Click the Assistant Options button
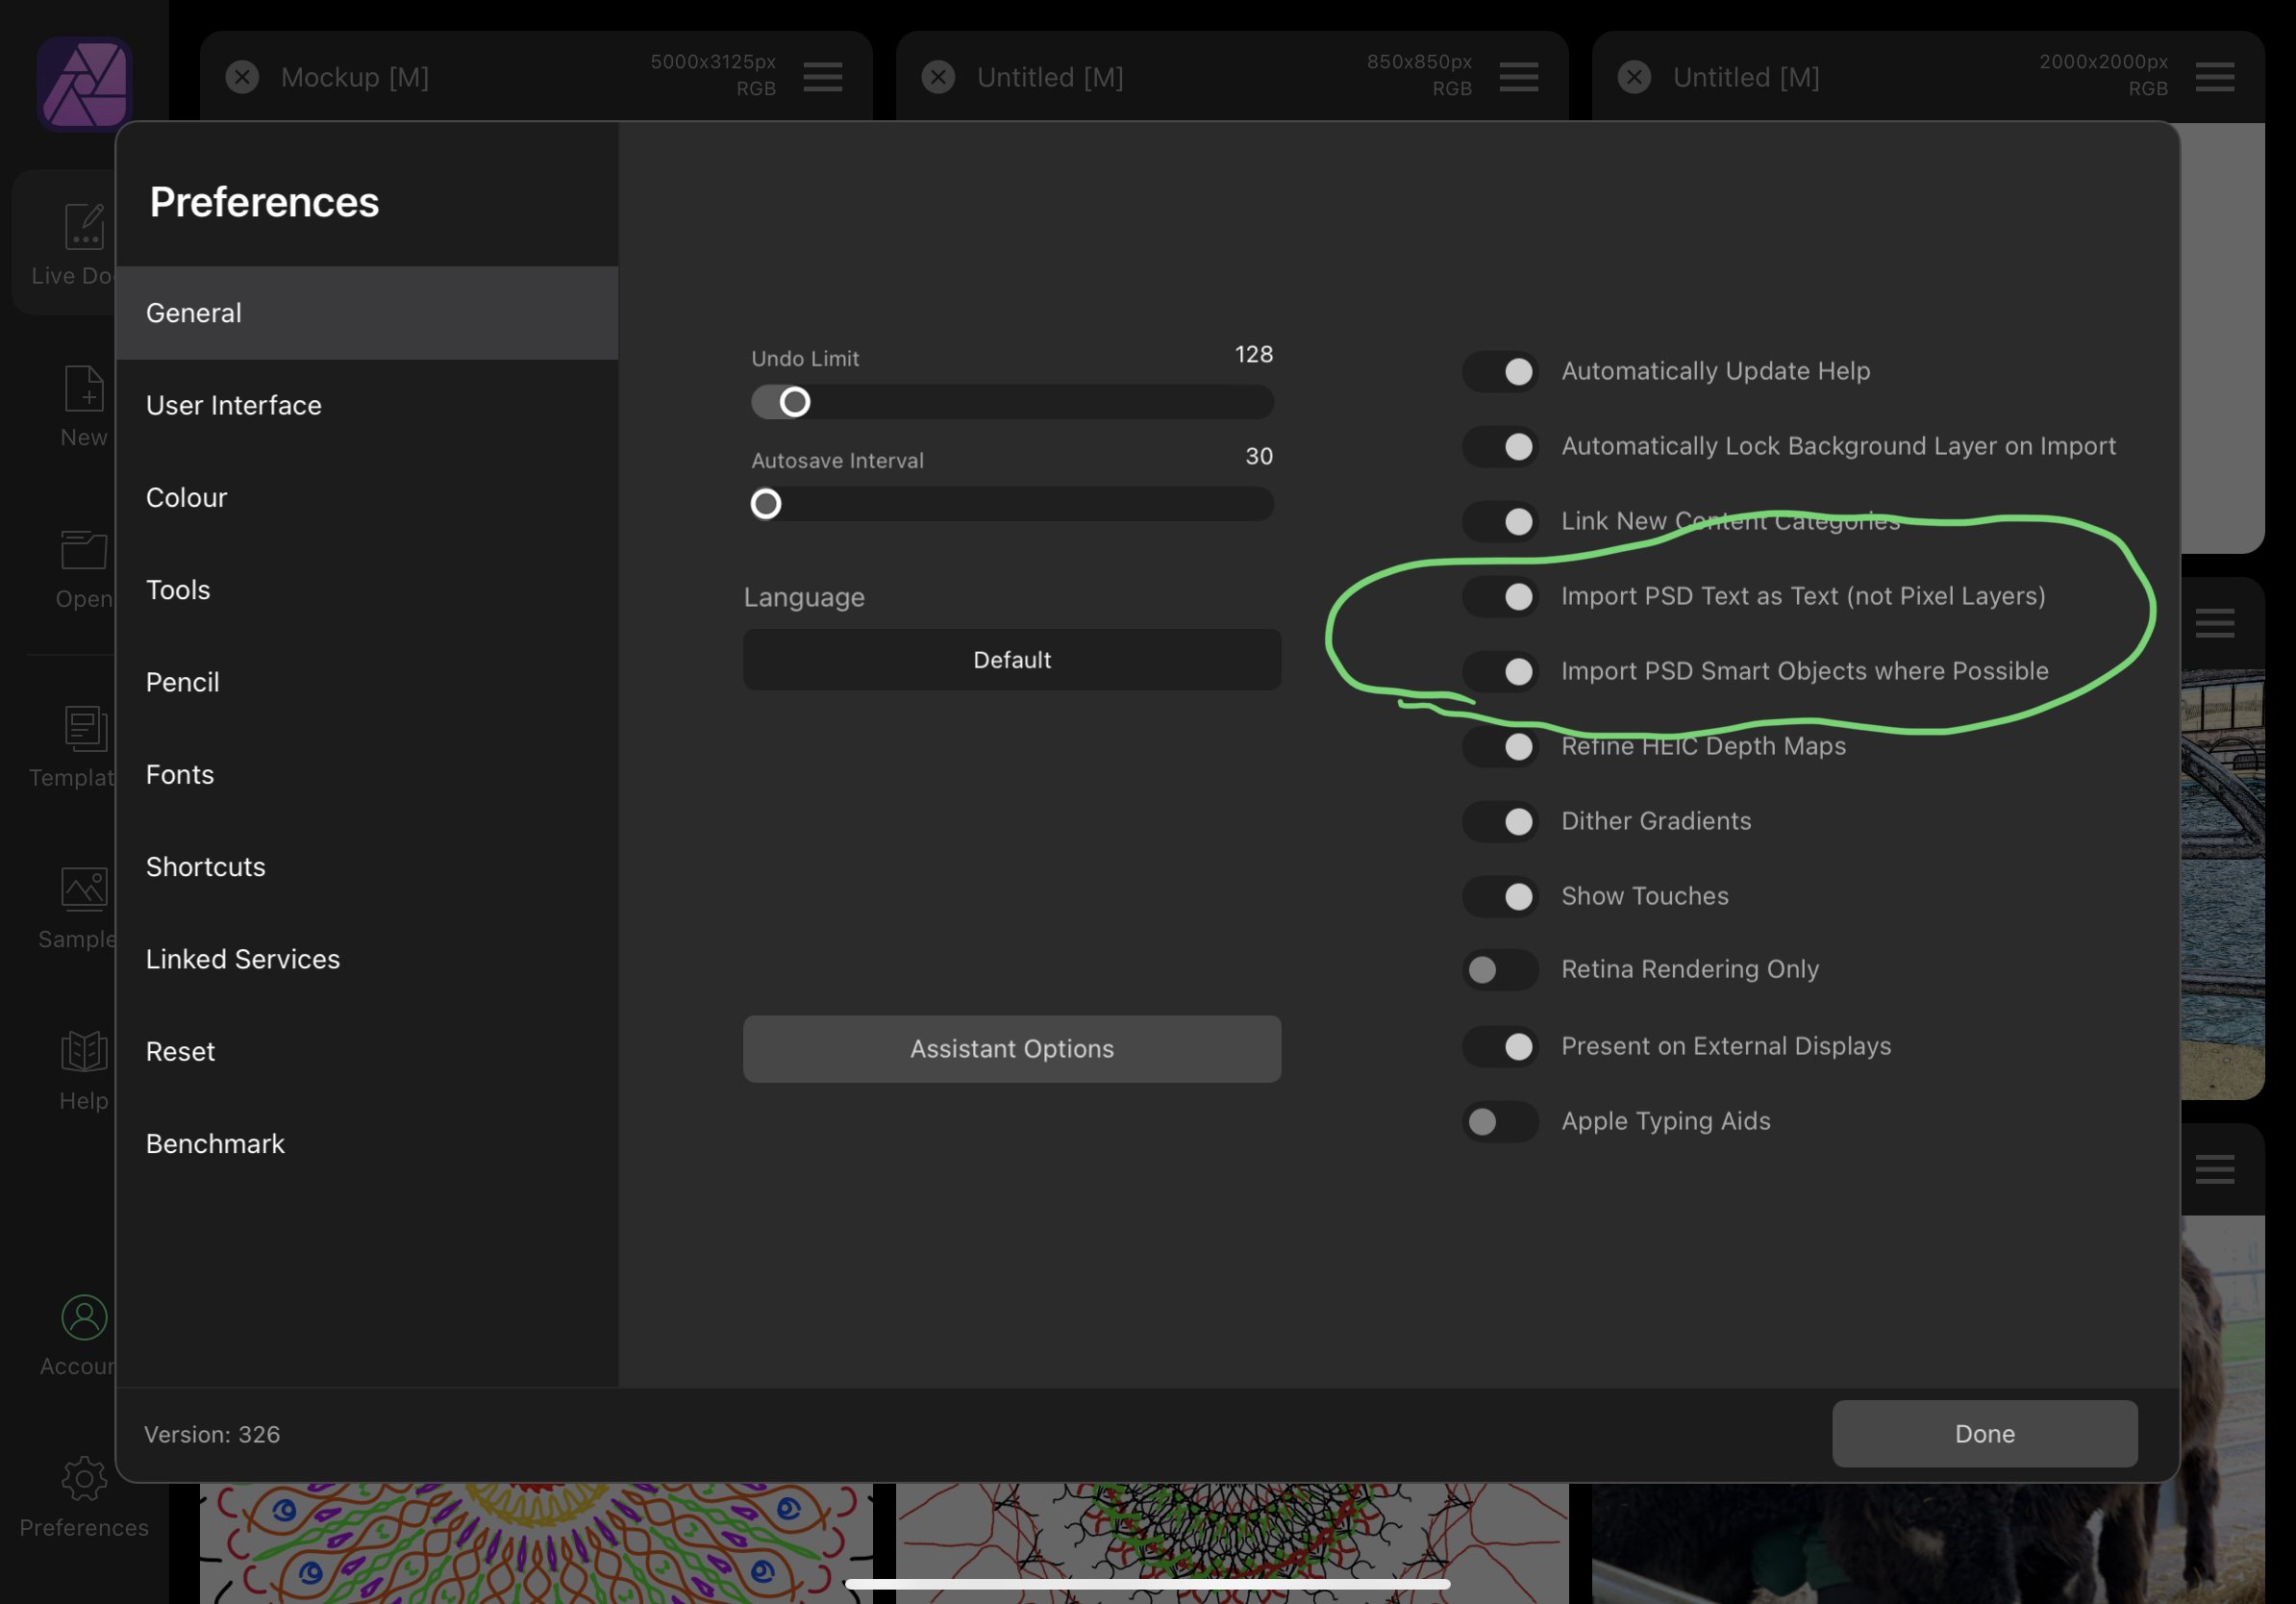This screenshot has width=2296, height=1604. pyautogui.click(x=1012, y=1049)
